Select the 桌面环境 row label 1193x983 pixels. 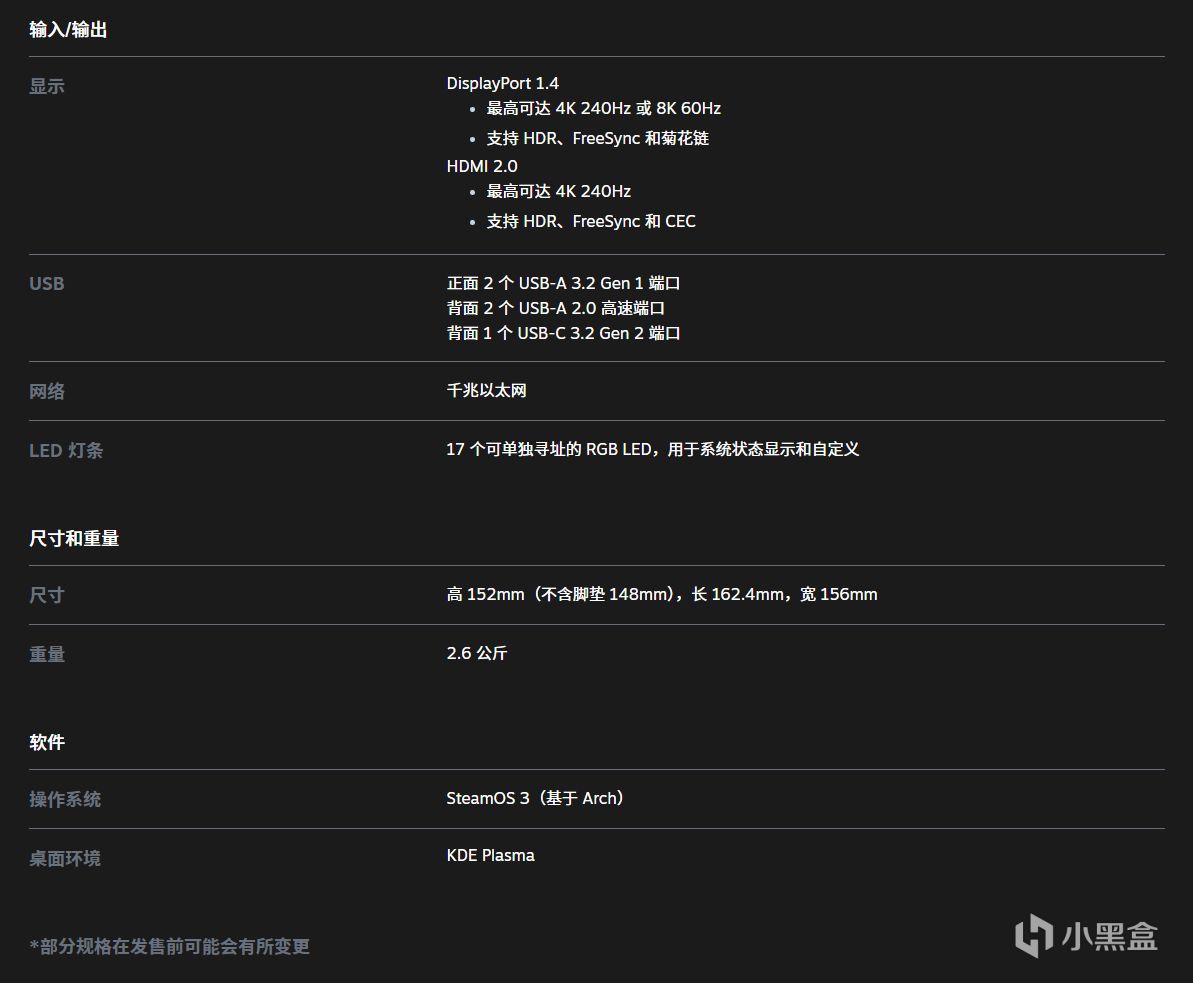(65, 858)
